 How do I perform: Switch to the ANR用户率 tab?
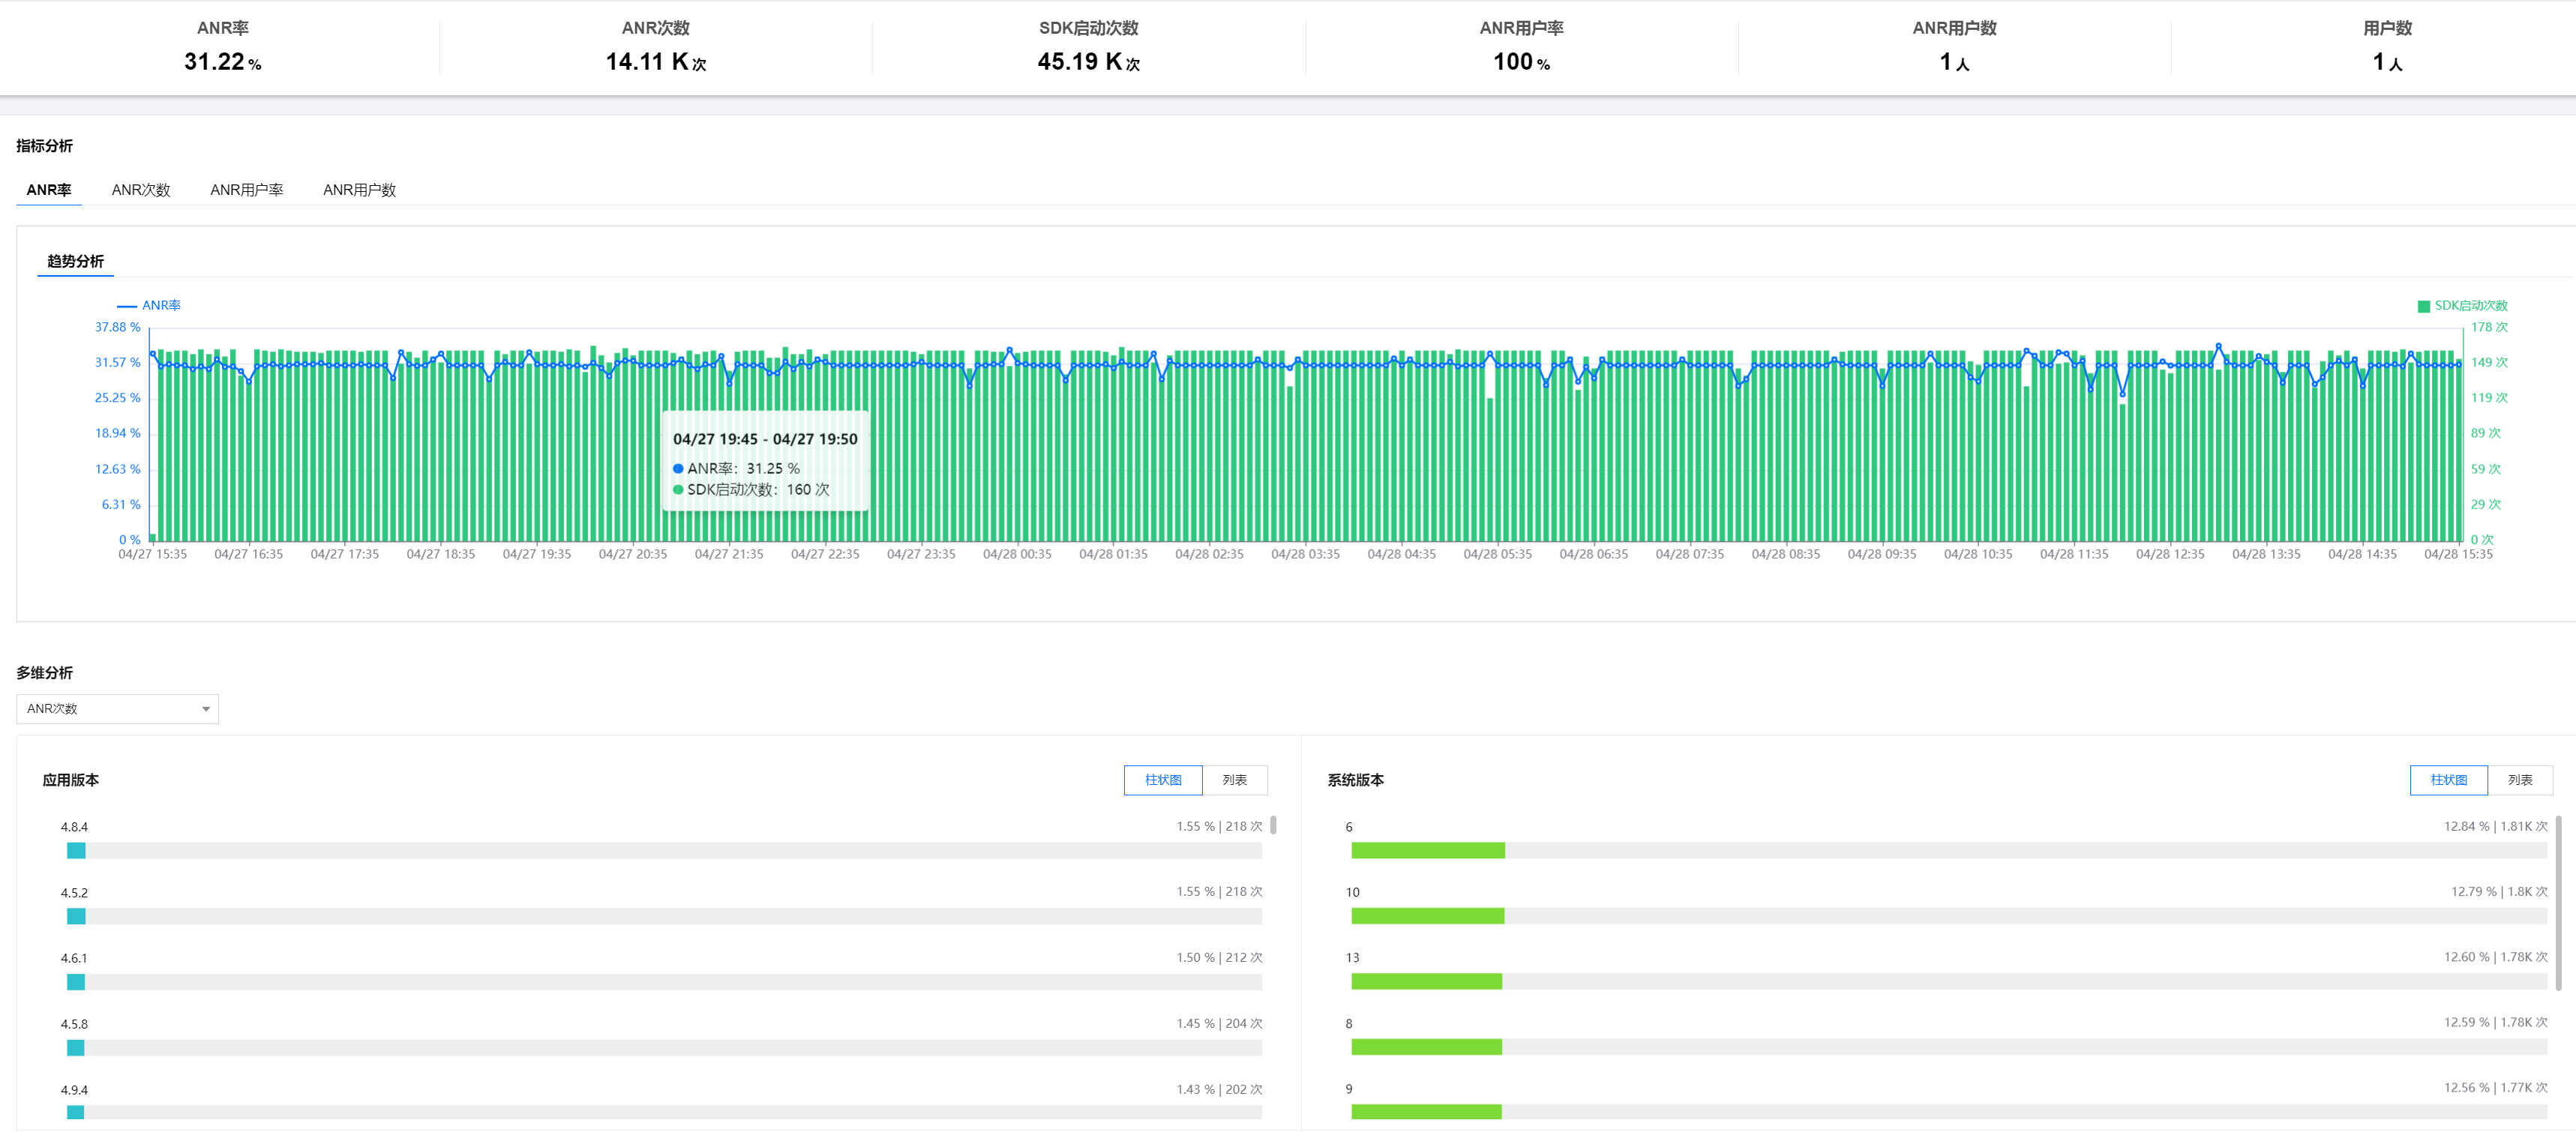246,190
